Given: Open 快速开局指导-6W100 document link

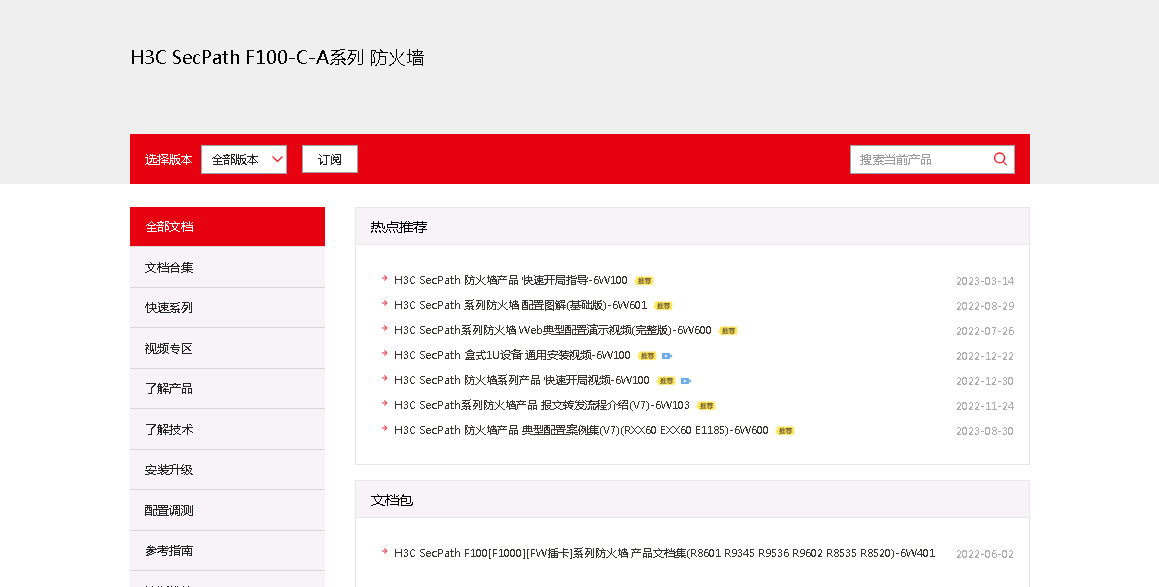Looking at the screenshot, I should tap(510, 280).
